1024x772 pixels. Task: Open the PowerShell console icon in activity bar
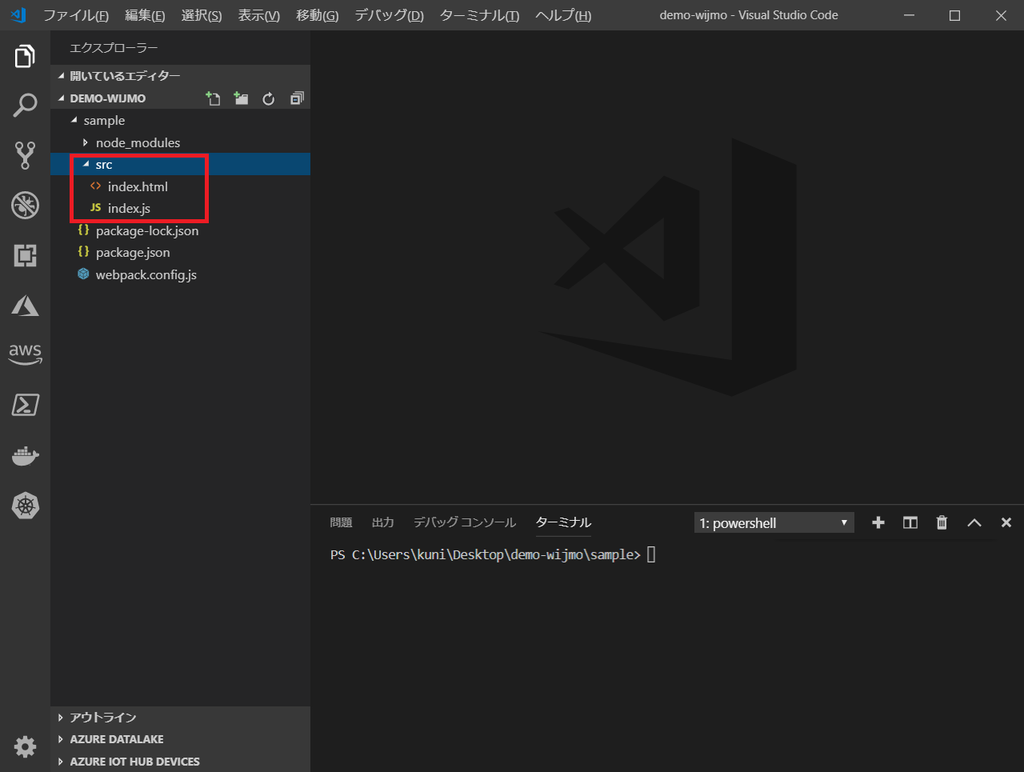(x=25, y=405)
